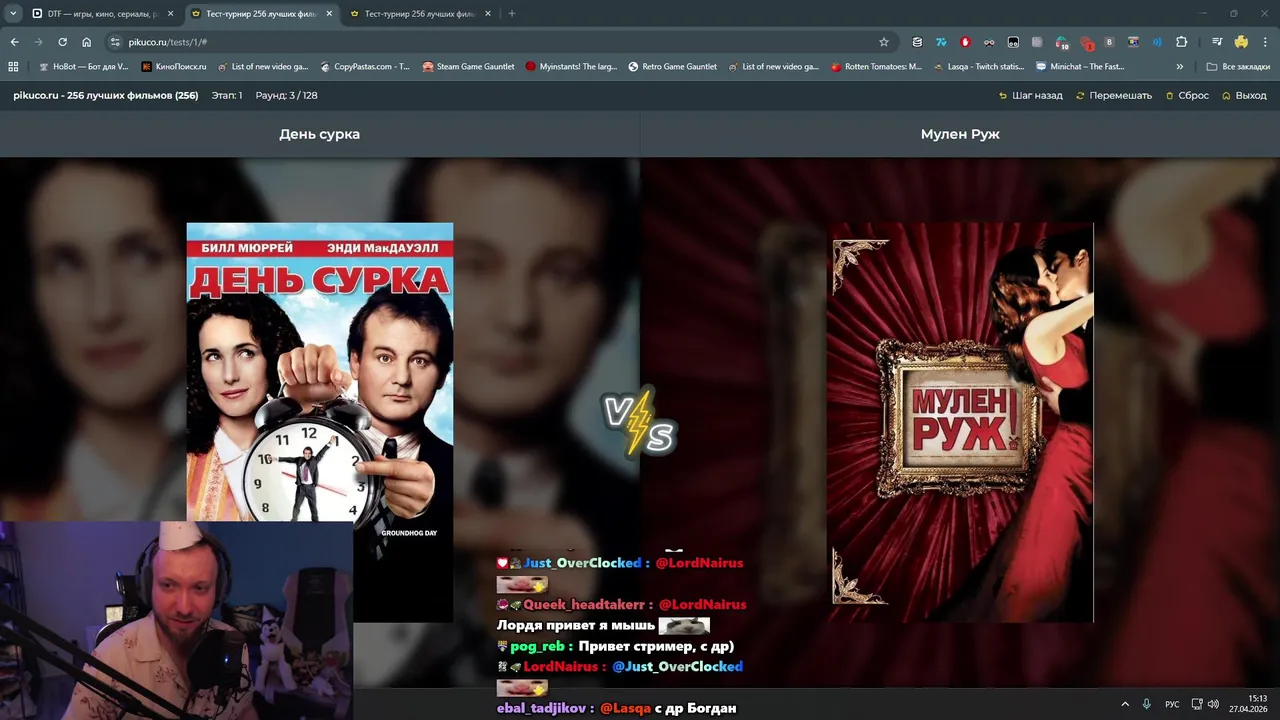This screenshot has width=1280, height=720.
Task: Click the Этап: 1 label
Action: click(x=226, y=95)
